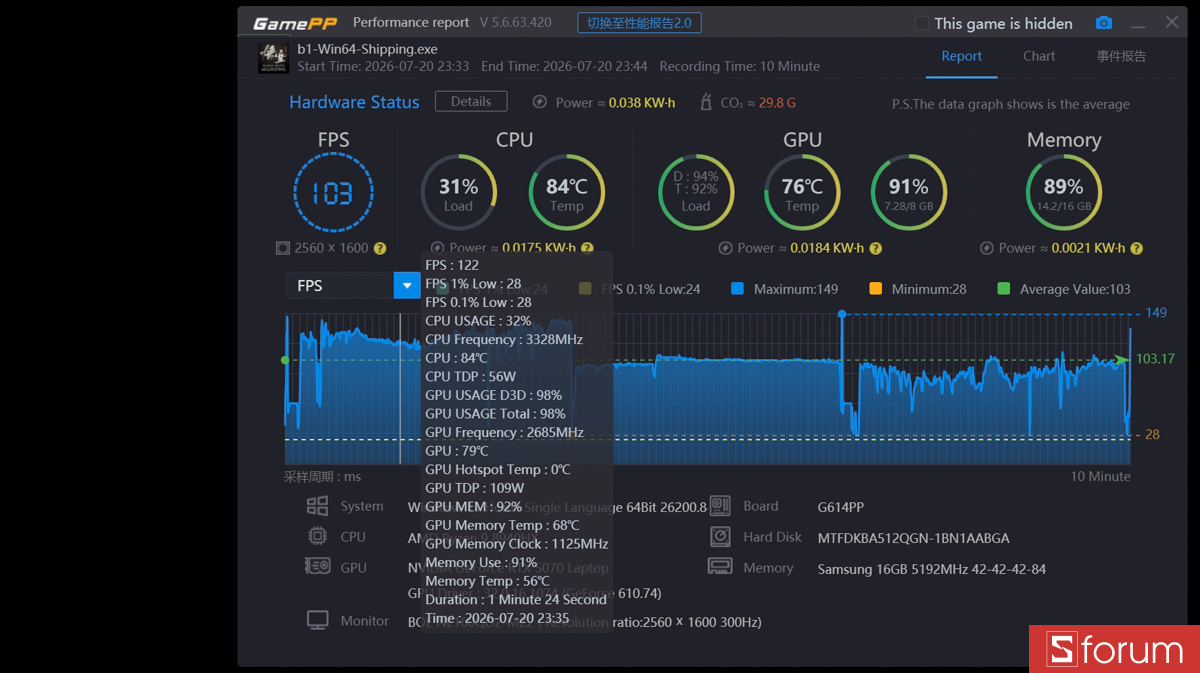Click the CPU chip icon in system info

click(317, 536)
